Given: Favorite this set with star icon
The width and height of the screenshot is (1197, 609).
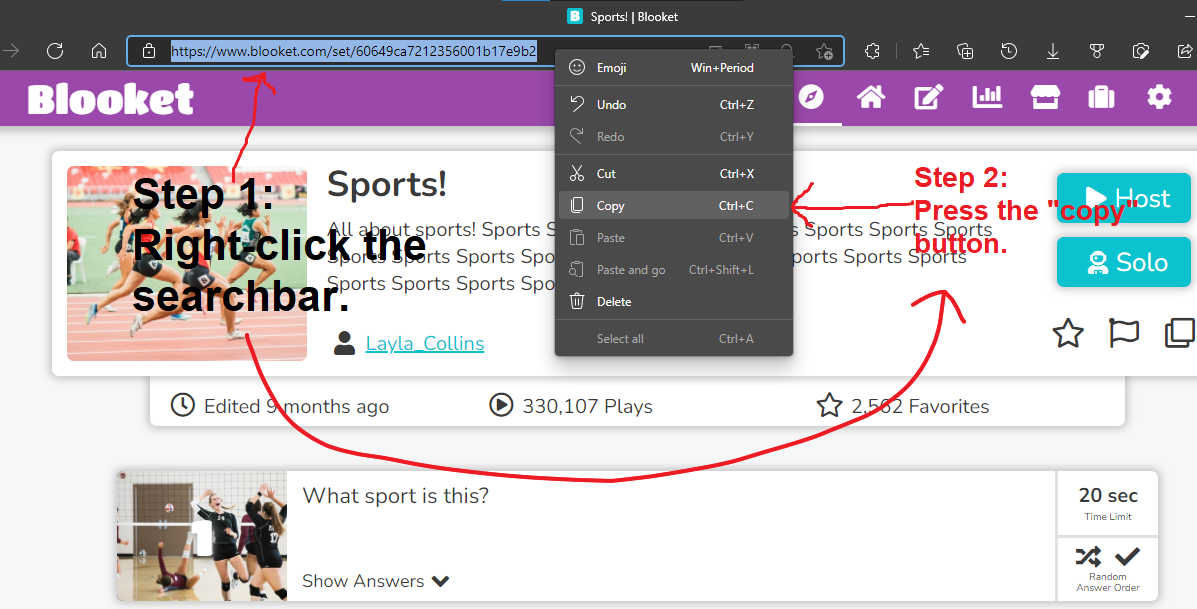Looking at the screenshot, I should coord(1068,334).
